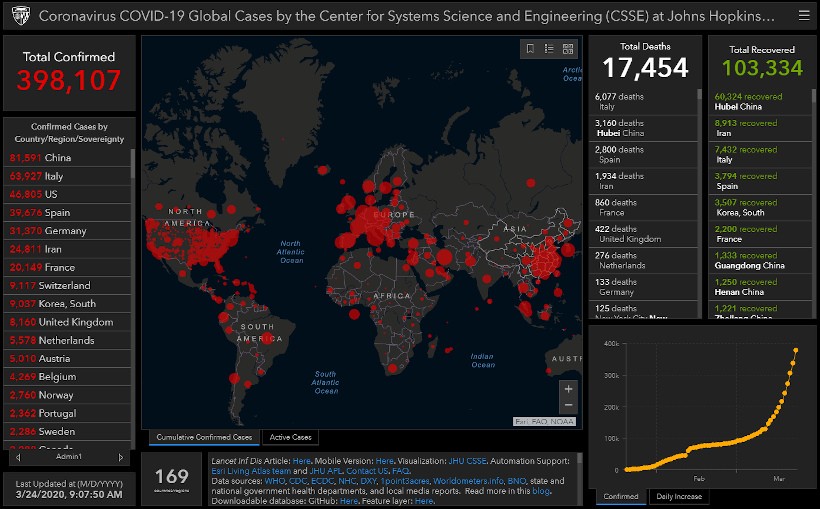
Task: Go to previous Admin level with left arrow
Action: [18, 457]
